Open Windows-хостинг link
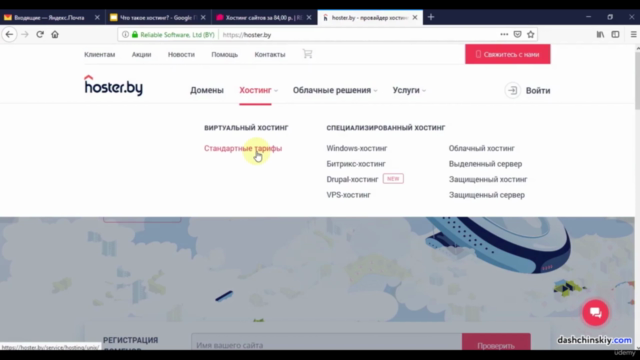This screenshot has height=360, width=640. pyautogui.click(x=357, y=148)
